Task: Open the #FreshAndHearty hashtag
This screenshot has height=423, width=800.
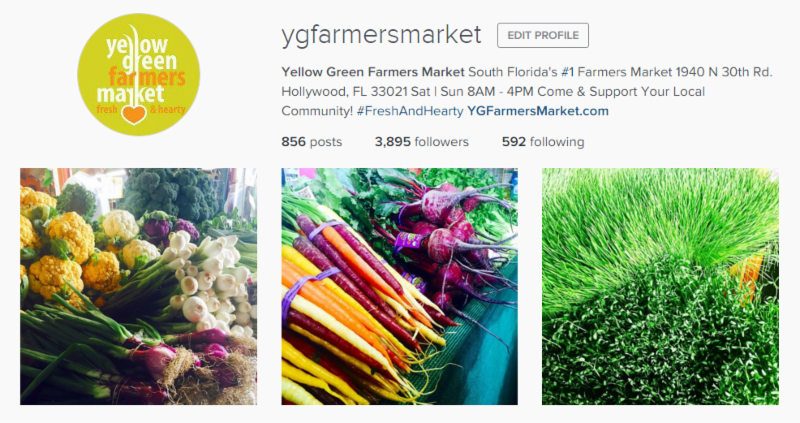Action: pyautogui.click(x=410, y=111)
